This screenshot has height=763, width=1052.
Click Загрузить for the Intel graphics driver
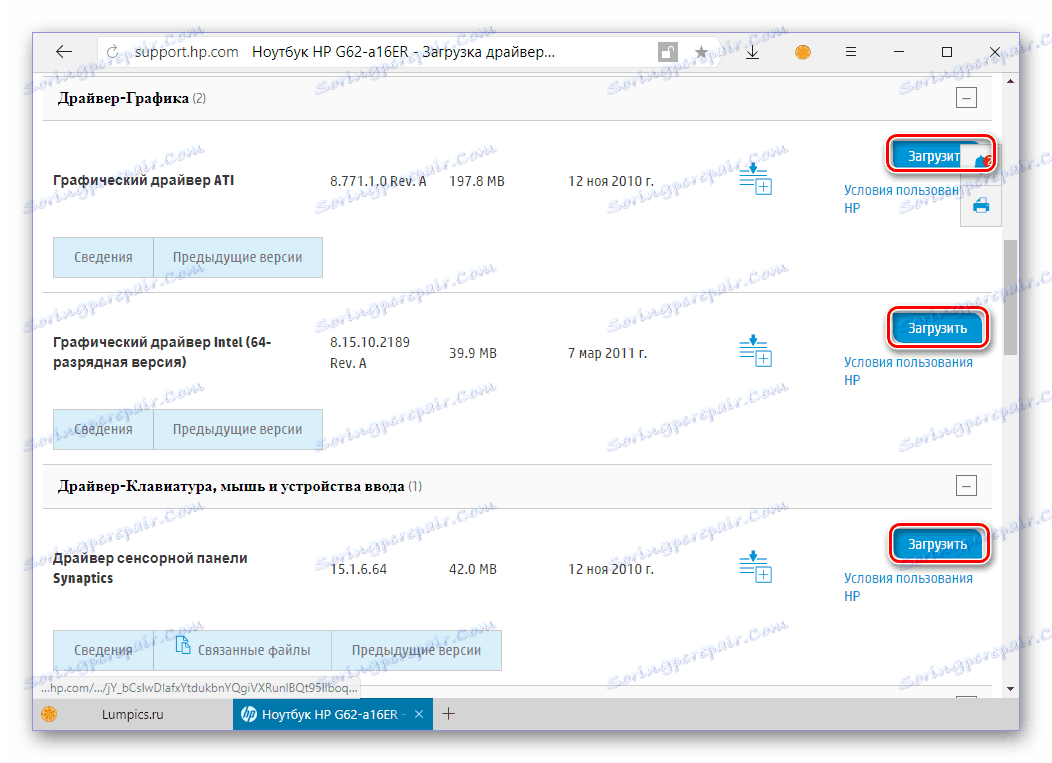point(938,327)
